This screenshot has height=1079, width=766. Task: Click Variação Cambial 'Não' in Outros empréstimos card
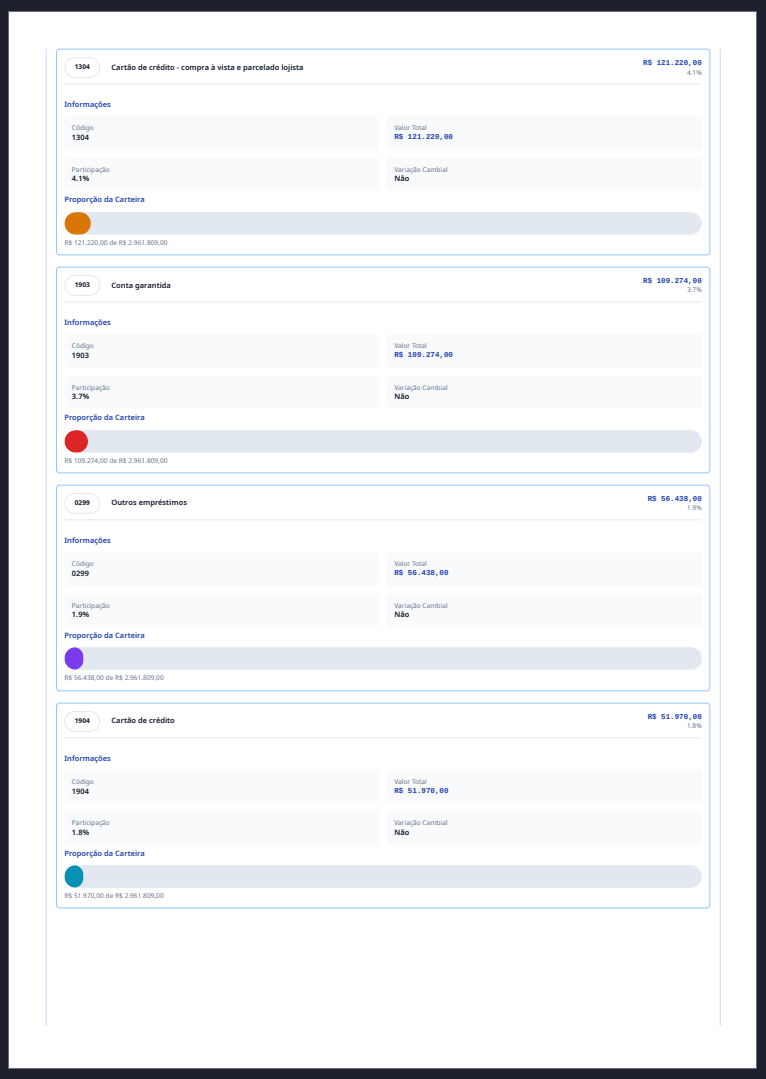pos(544,610)
